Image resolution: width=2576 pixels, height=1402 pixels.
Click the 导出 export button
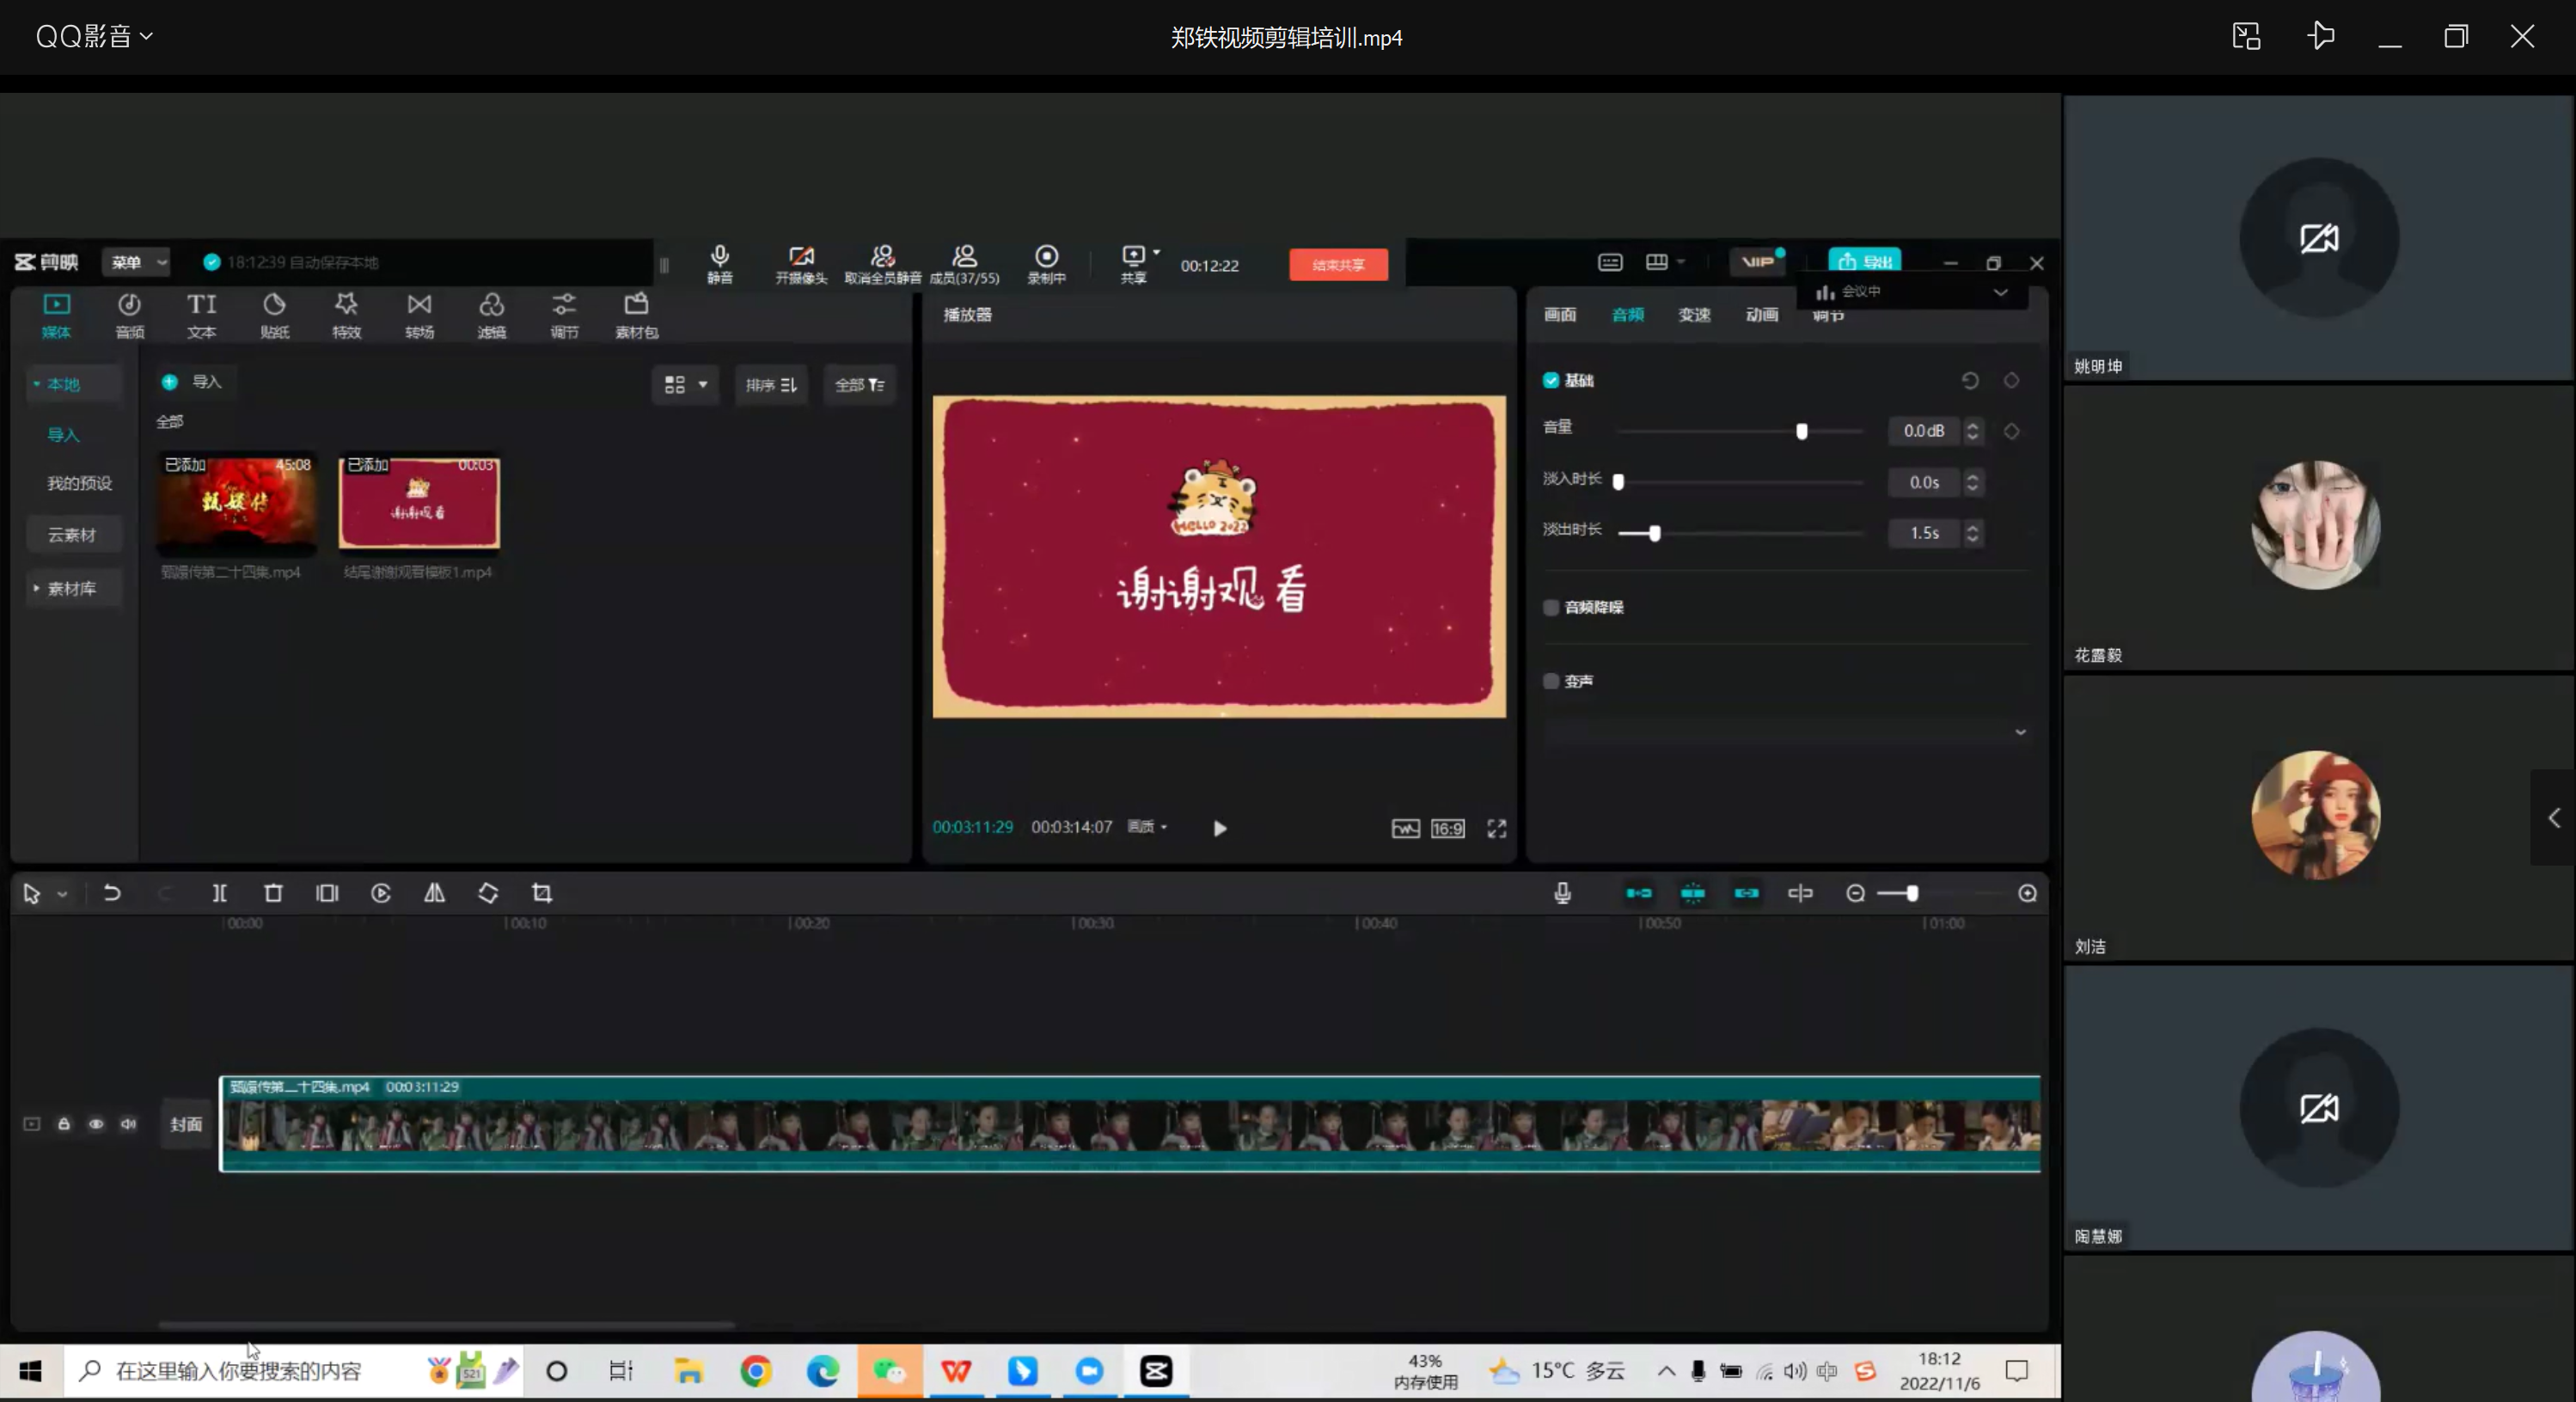click(1865, 261)
